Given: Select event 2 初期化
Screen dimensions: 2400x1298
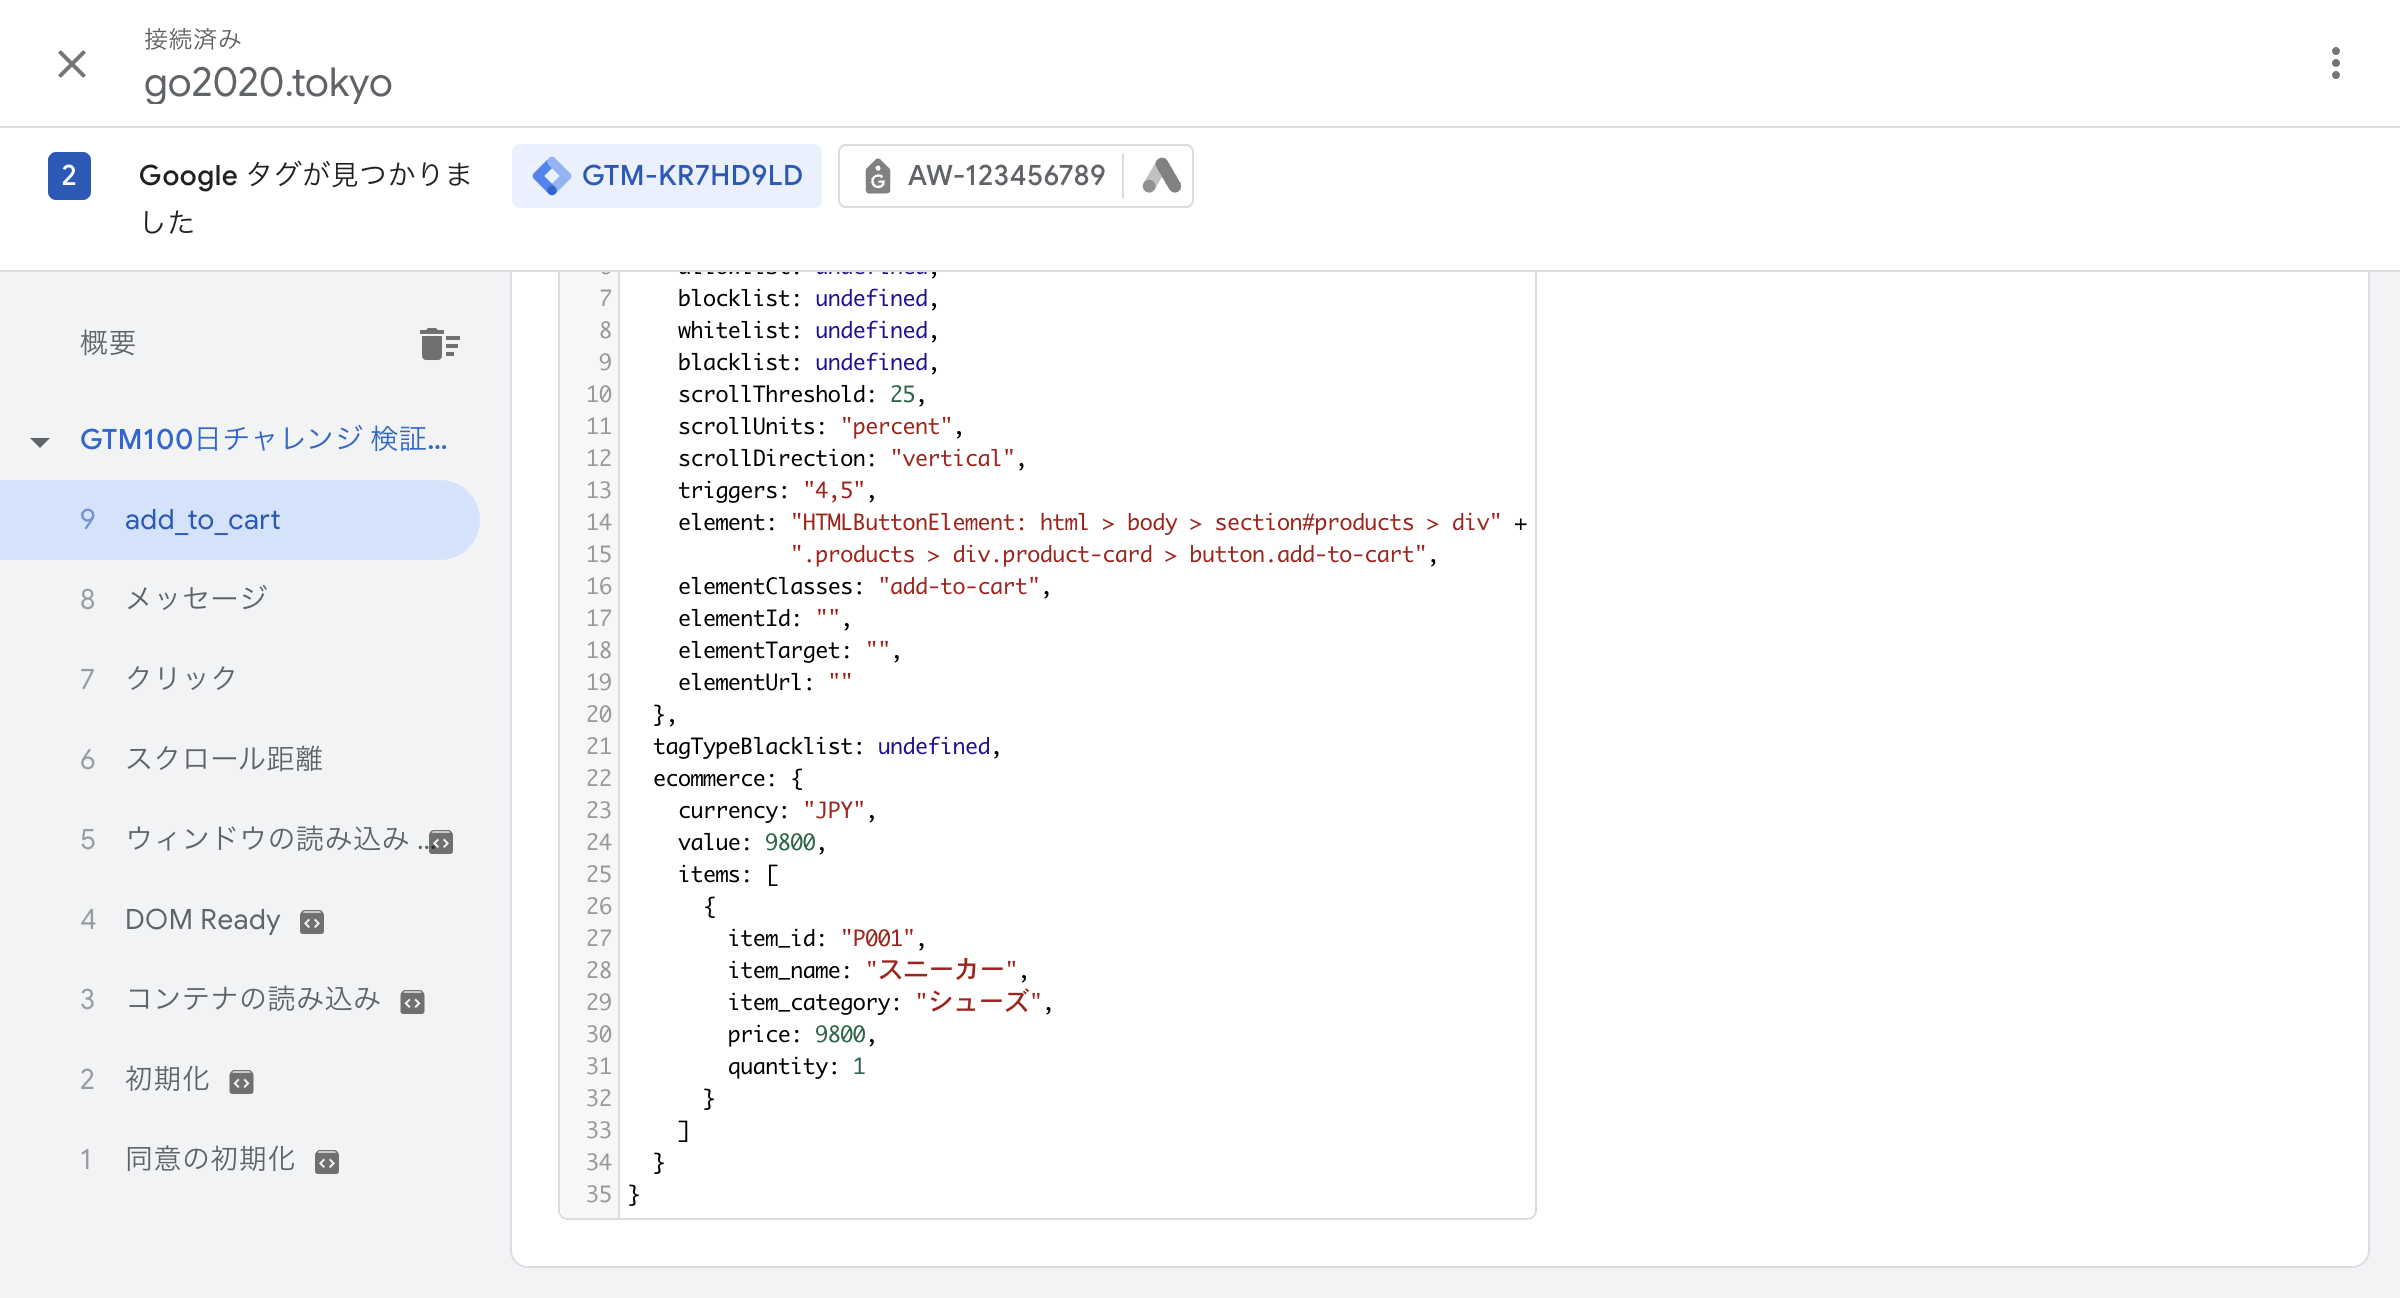Looking at the screenshot, I should click(x=240, y=1079).
